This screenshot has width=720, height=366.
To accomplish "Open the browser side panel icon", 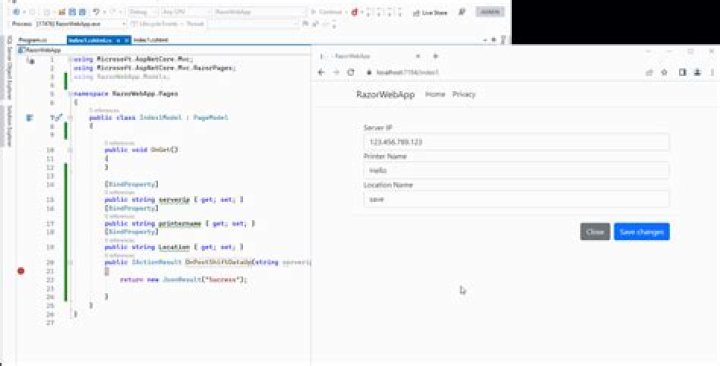I will tap(682, 73).
